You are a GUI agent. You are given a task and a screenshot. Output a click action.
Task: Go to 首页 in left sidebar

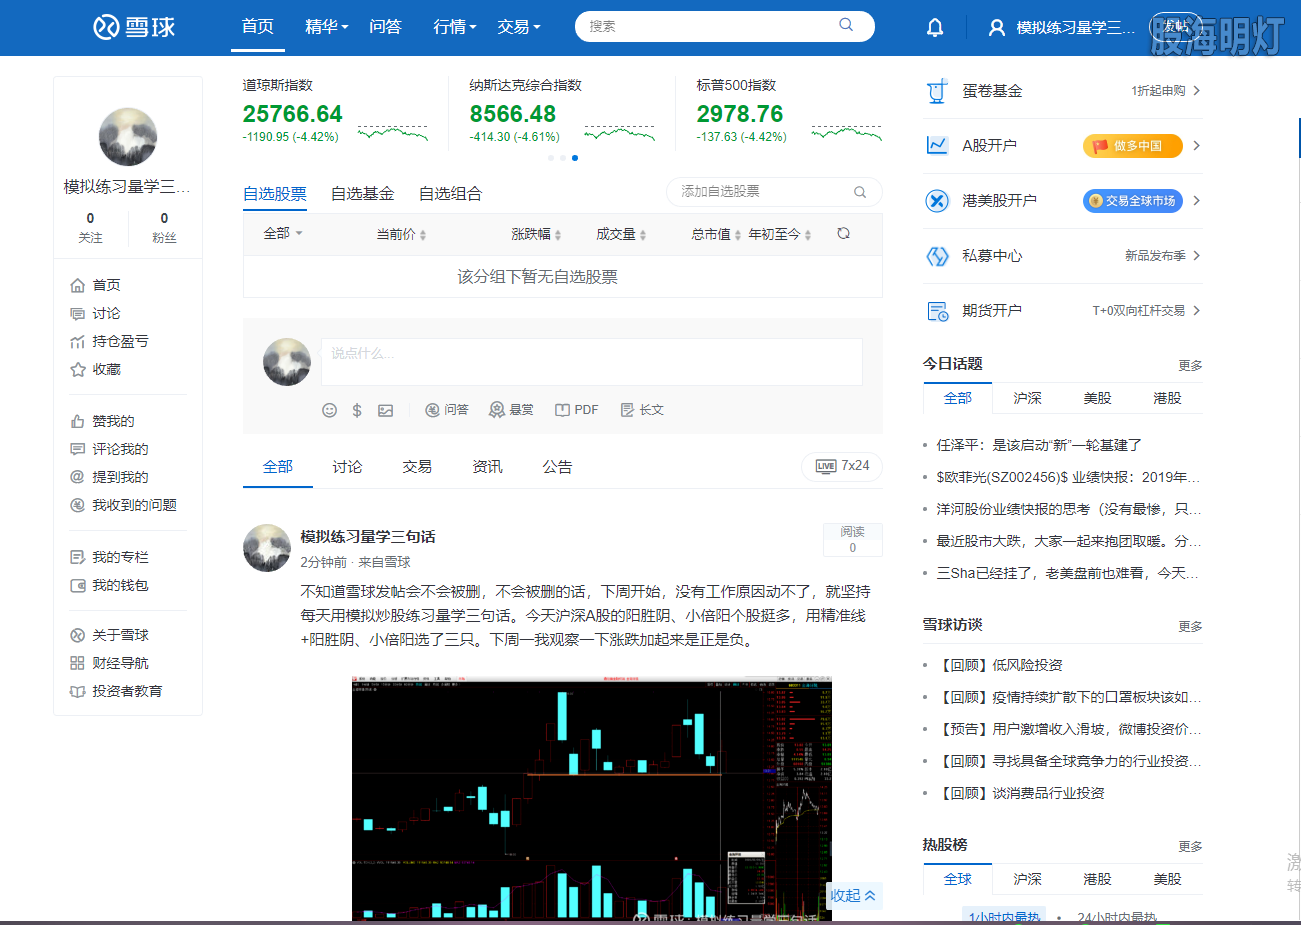(x=96, y=285)
